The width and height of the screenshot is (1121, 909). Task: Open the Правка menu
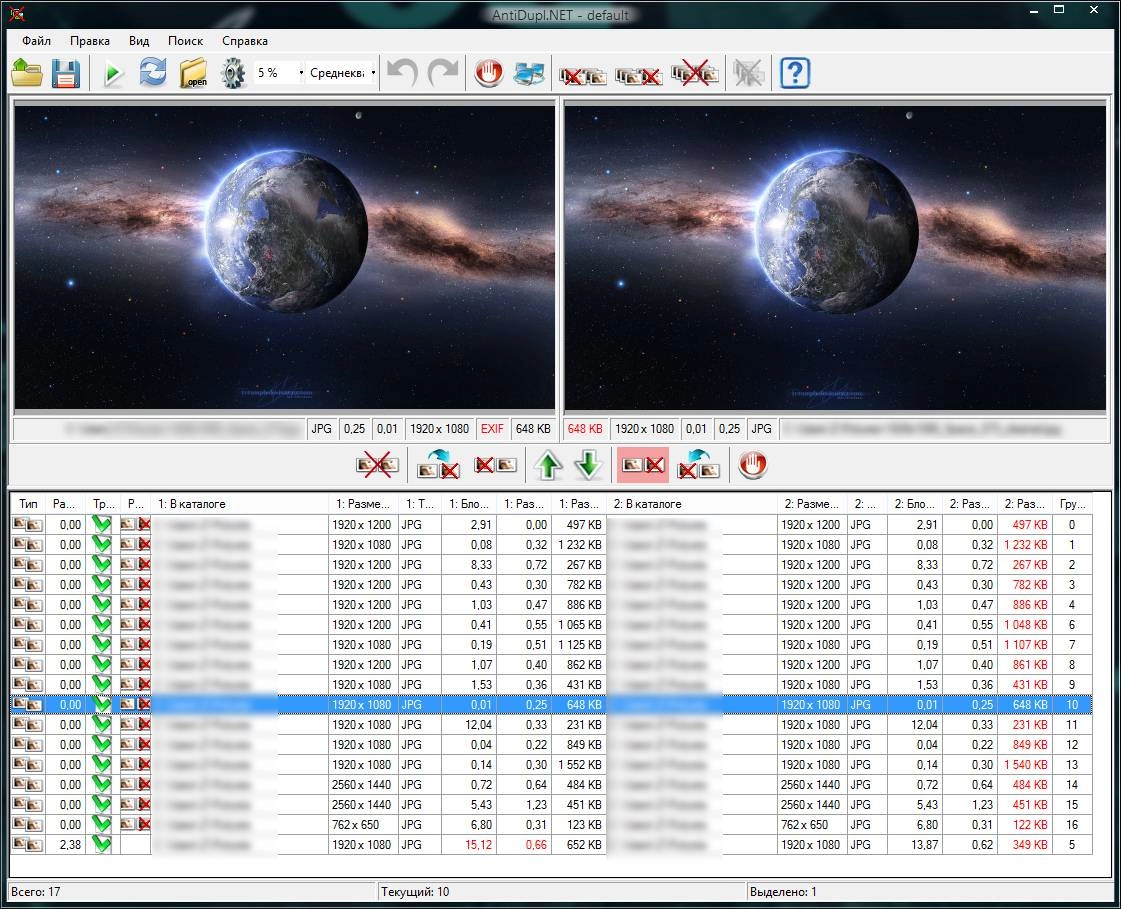click(89, 41)
